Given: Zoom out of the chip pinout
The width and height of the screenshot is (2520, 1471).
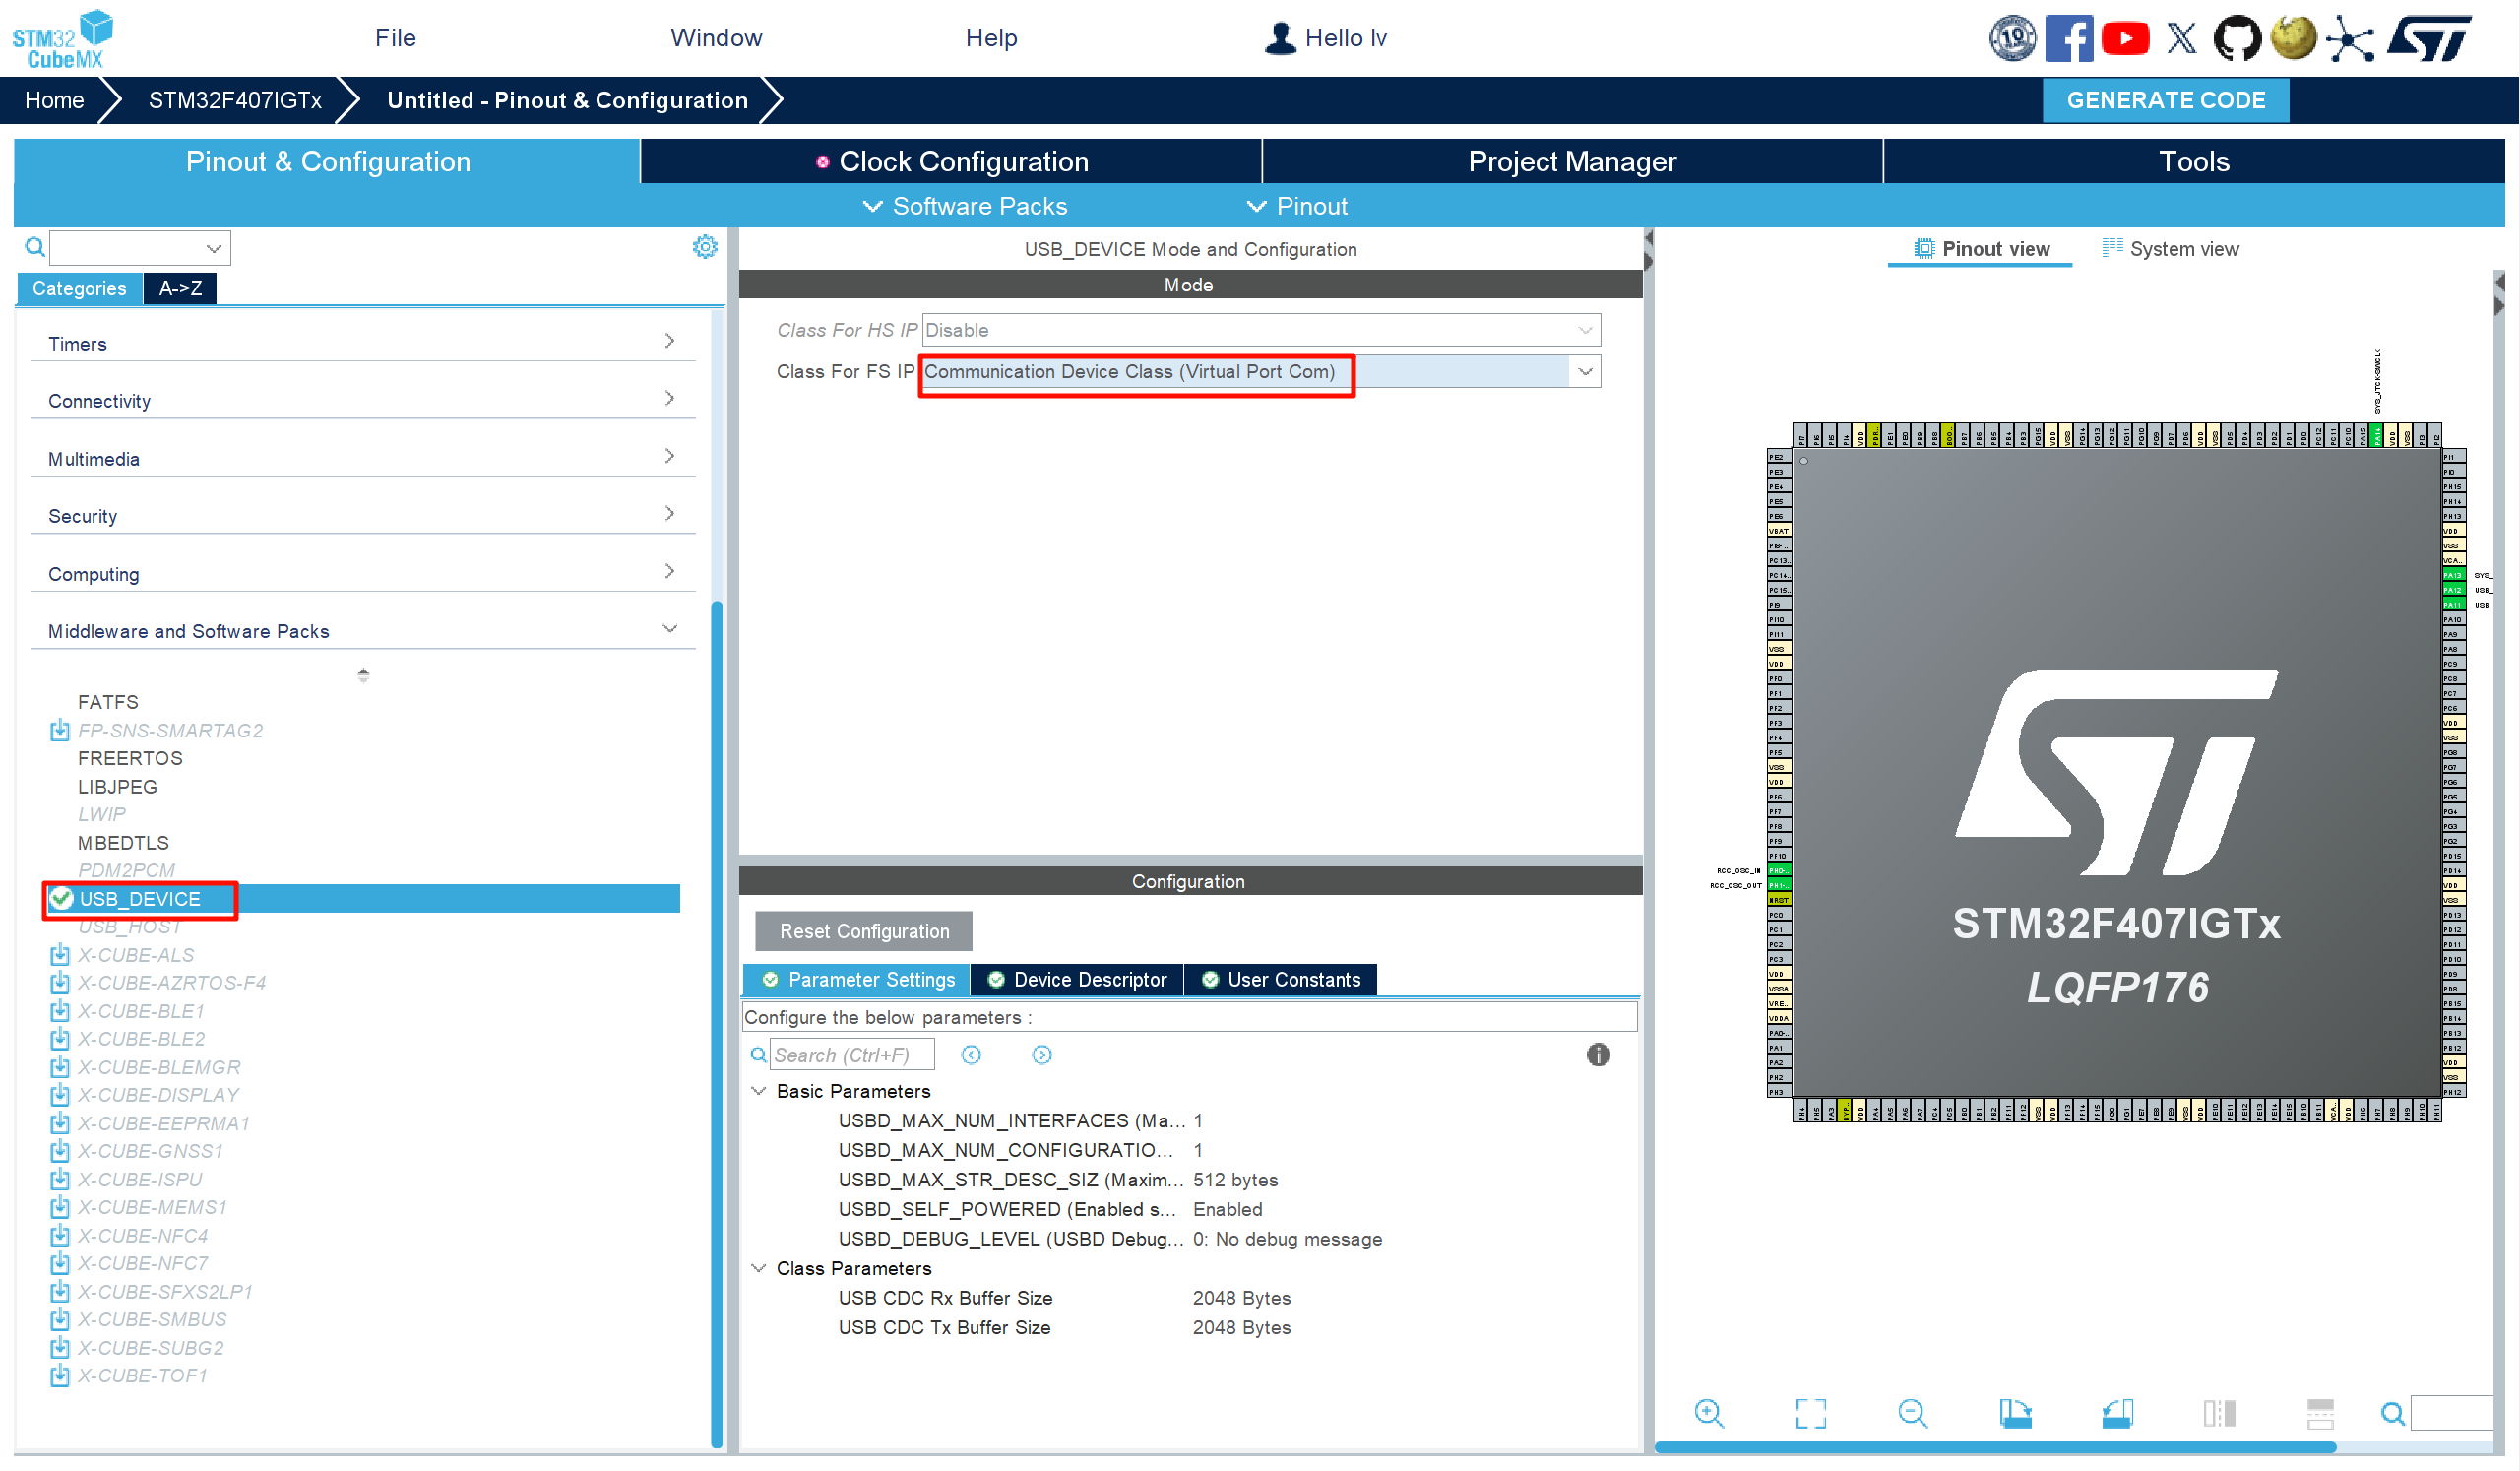Looking at the screenshot, I should click(x=1913, y=1413).
